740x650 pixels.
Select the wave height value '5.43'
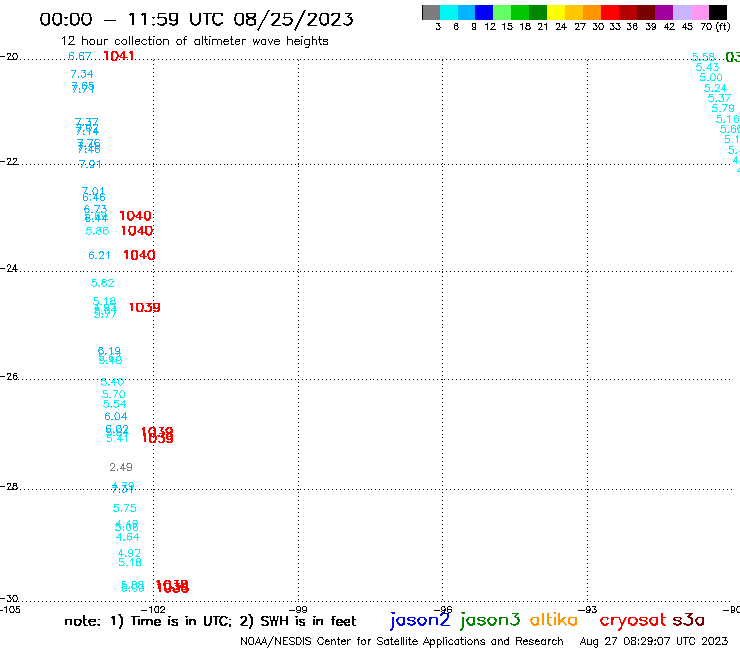707,68
